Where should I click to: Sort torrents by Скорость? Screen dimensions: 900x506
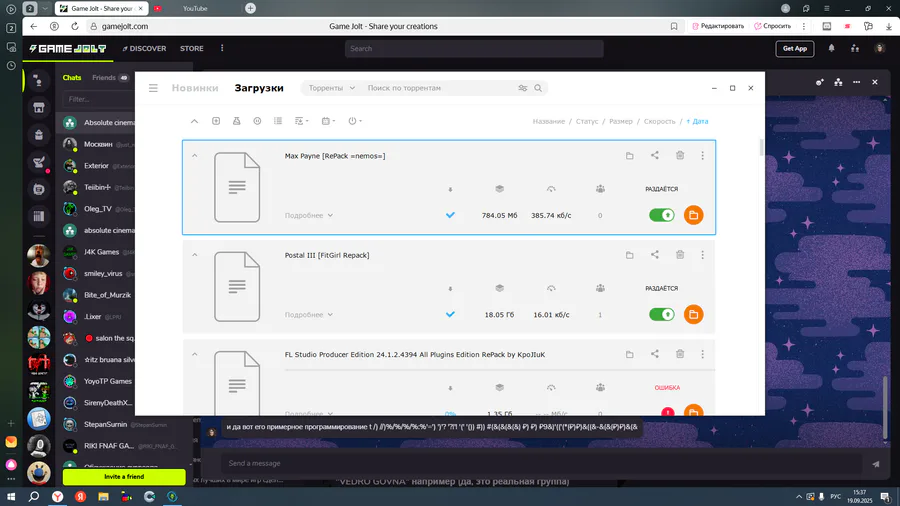tap(660, 121)
